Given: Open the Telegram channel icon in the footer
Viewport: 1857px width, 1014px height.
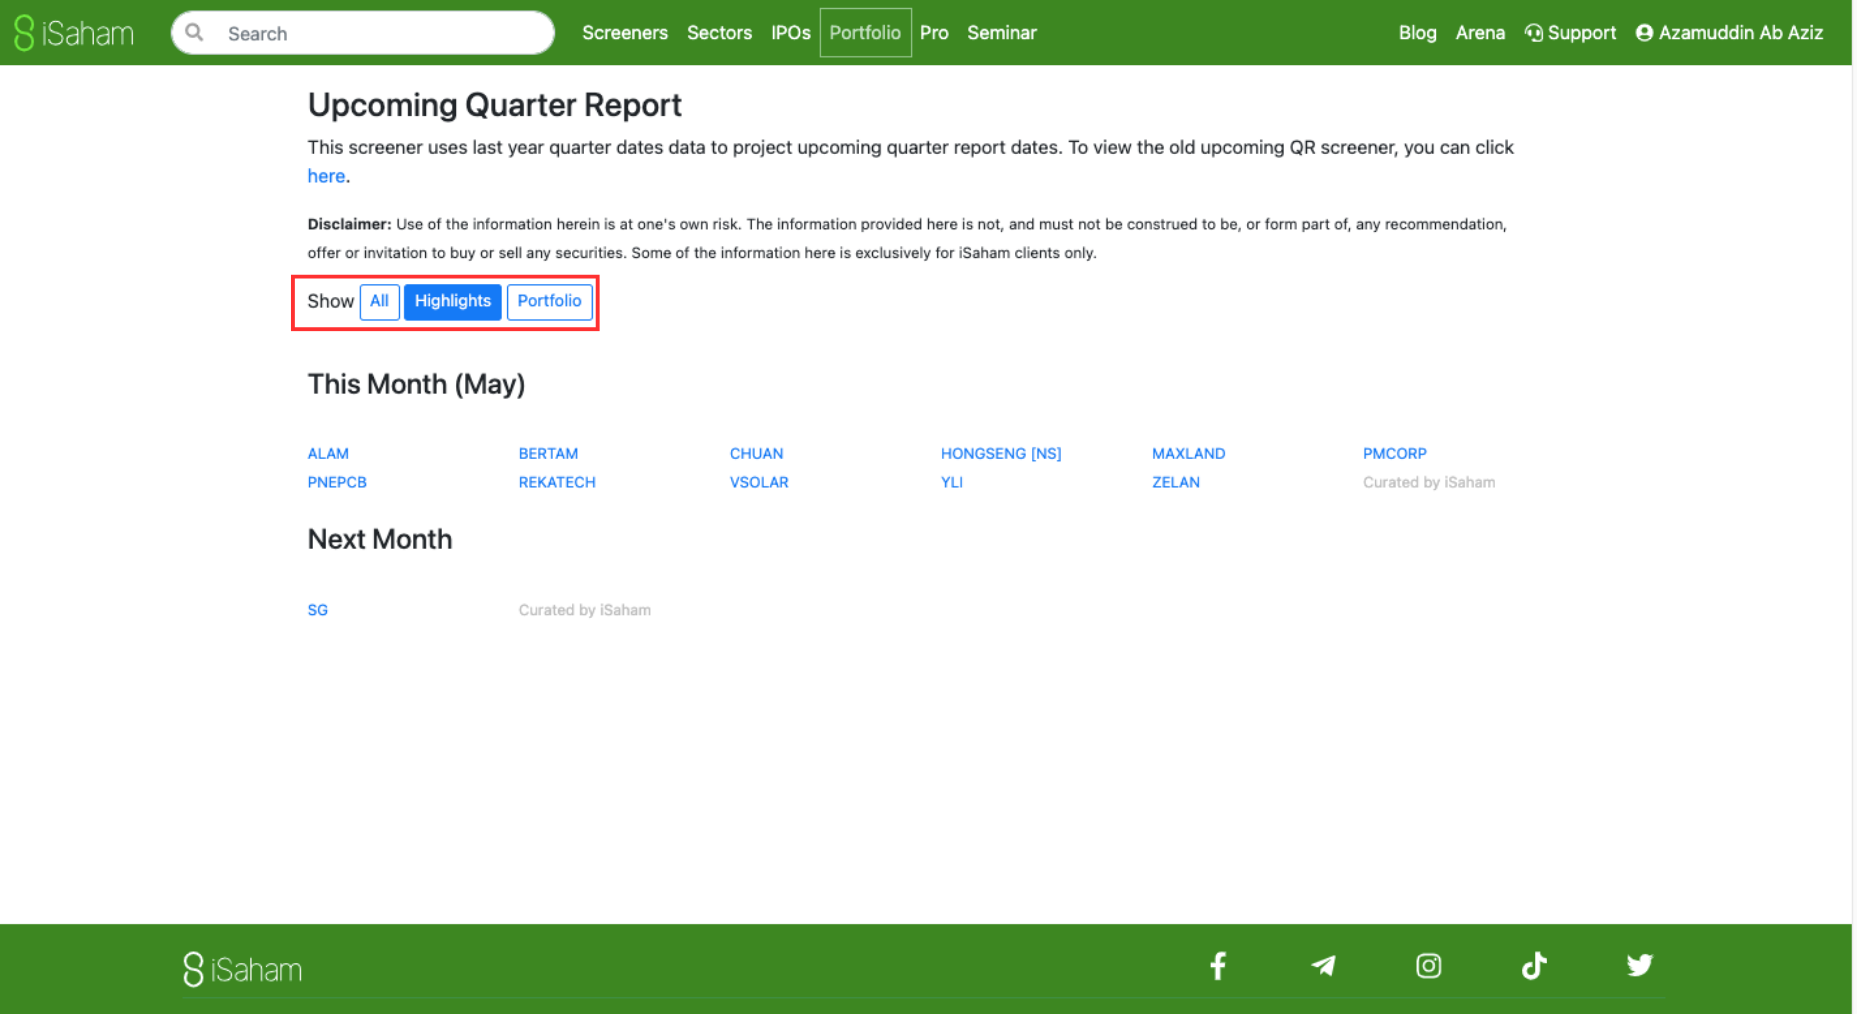Looking at the screenshot, I should [1323, 965].
